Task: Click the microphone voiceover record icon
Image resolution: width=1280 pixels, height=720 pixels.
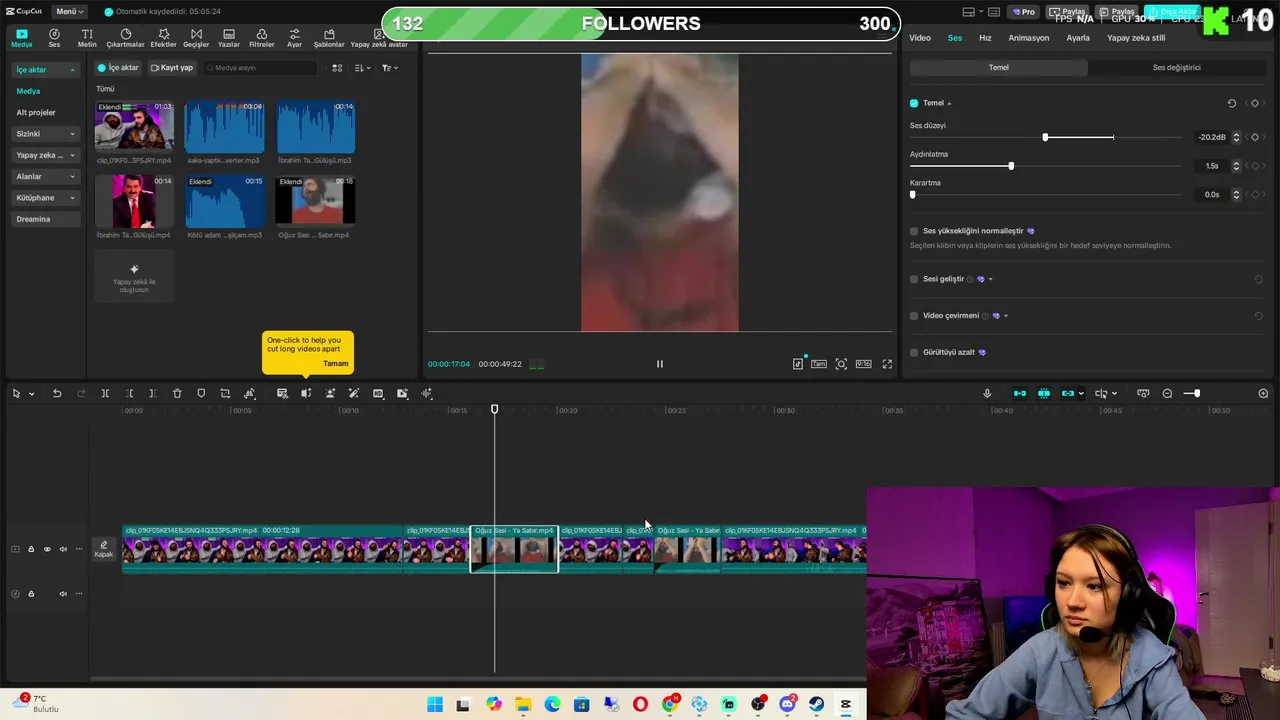Action: pos(987,393)
